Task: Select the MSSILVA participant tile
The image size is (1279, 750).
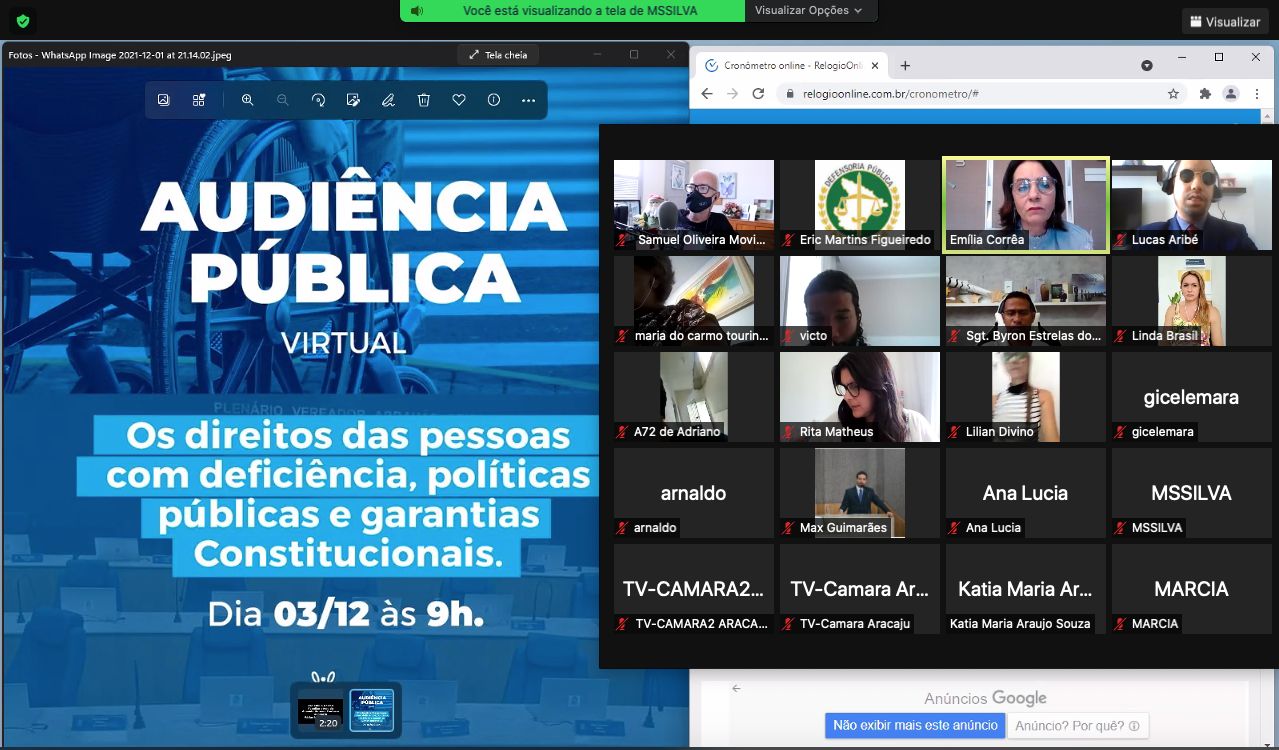Action: pos(1192,493)
